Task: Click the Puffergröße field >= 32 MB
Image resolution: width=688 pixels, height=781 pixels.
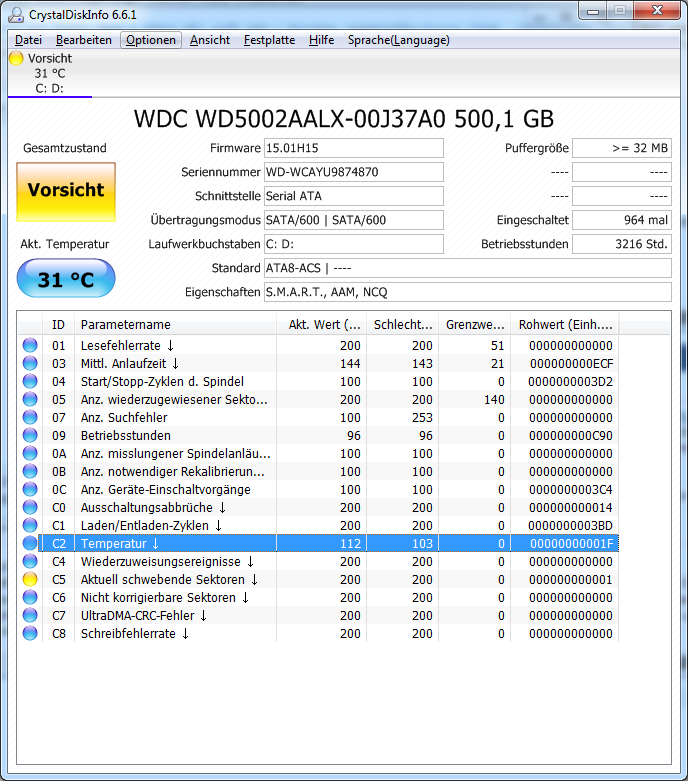Action: pos(622,148)
